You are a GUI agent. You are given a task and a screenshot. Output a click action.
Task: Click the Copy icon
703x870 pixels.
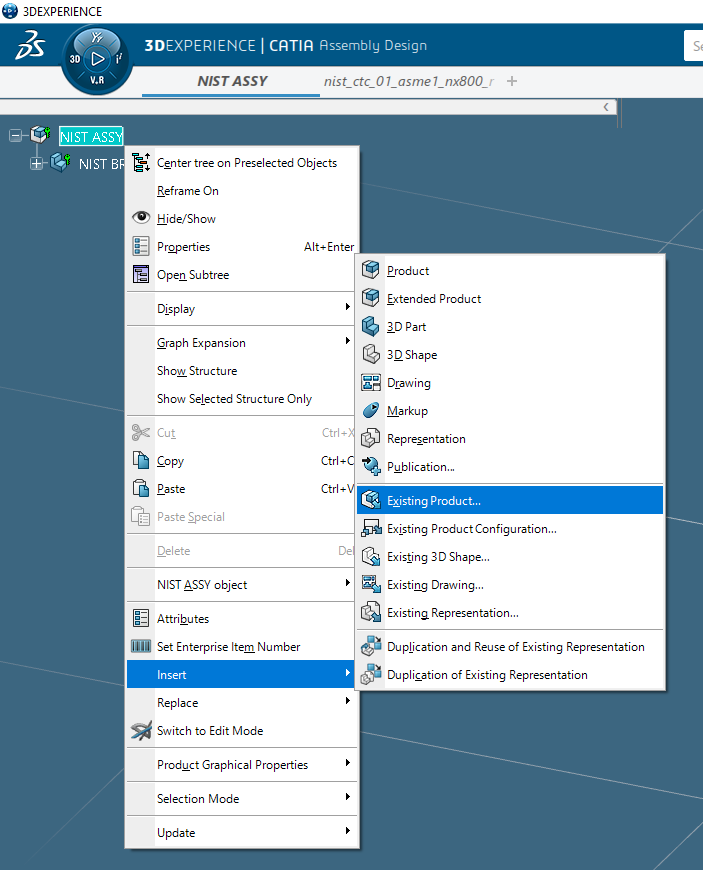tap(141, 461)
